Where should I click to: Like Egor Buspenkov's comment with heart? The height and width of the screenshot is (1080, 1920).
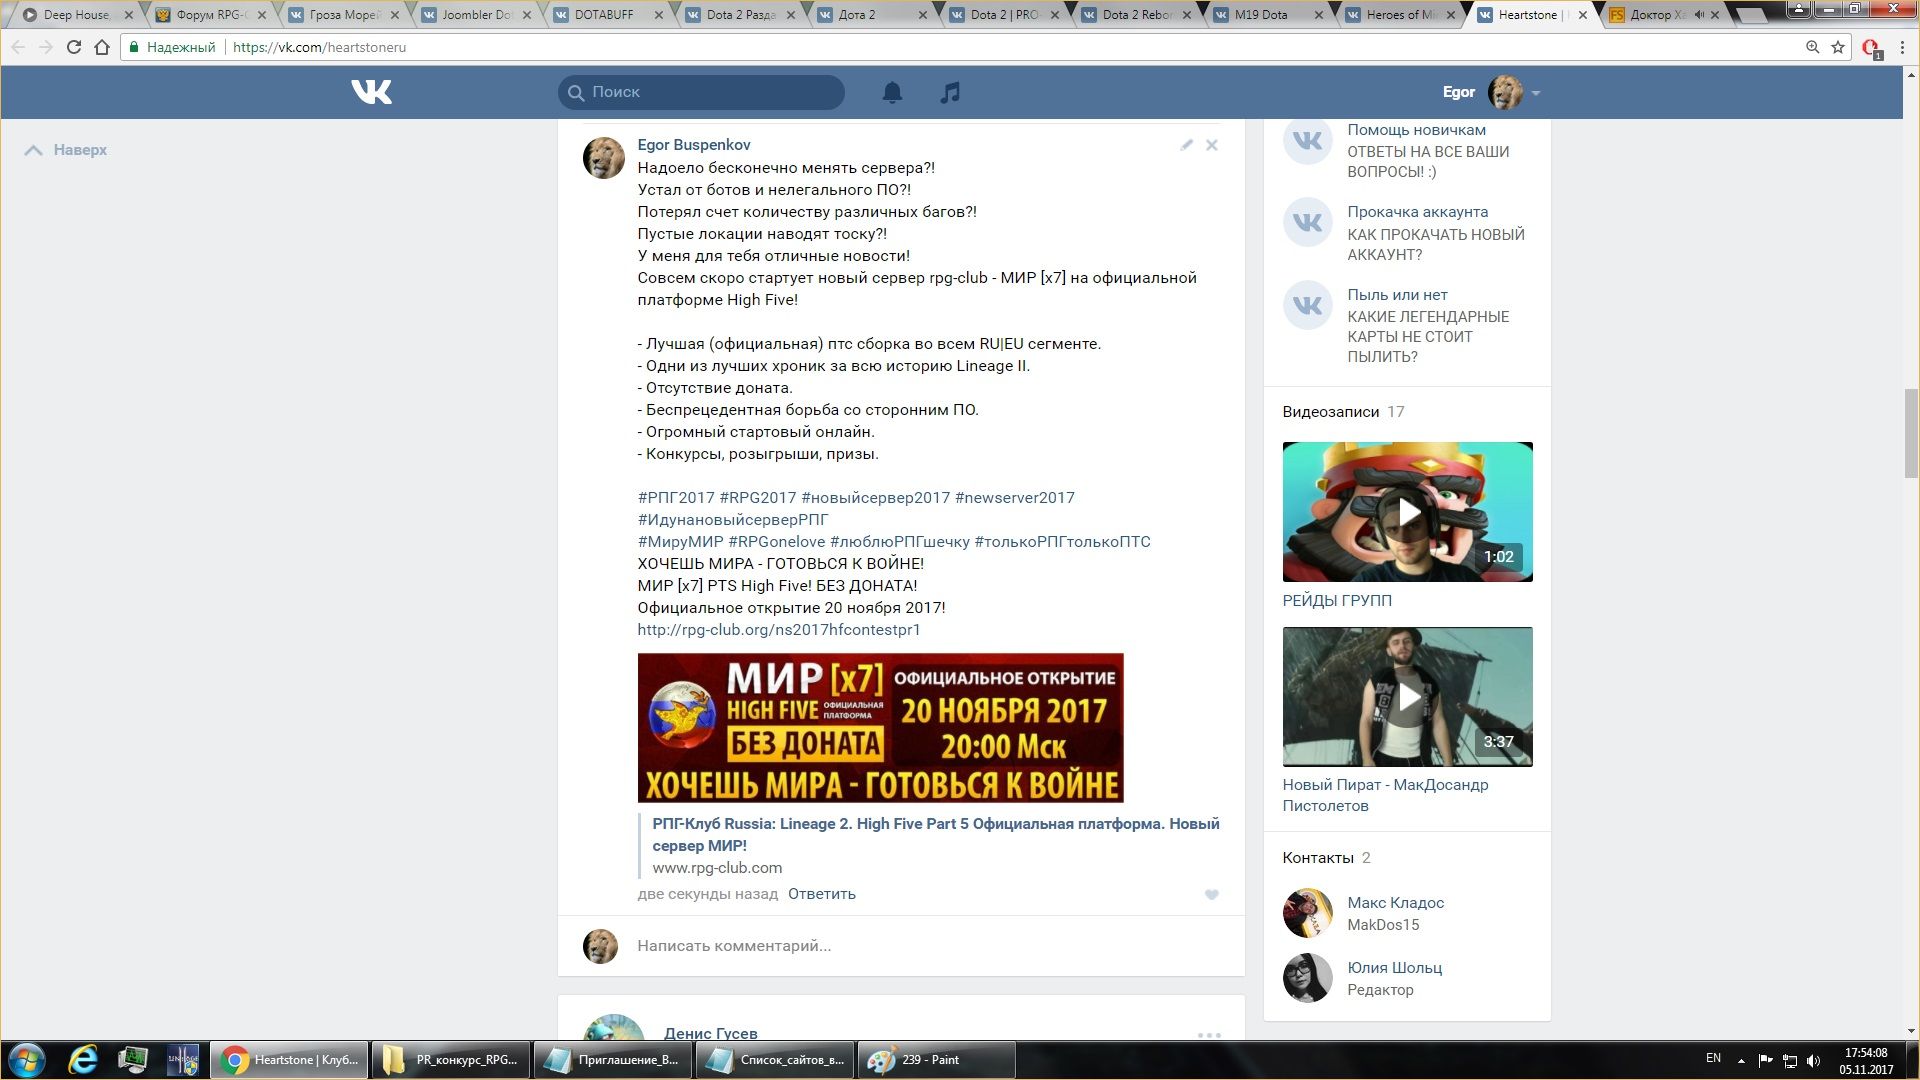pos(1211,895)
